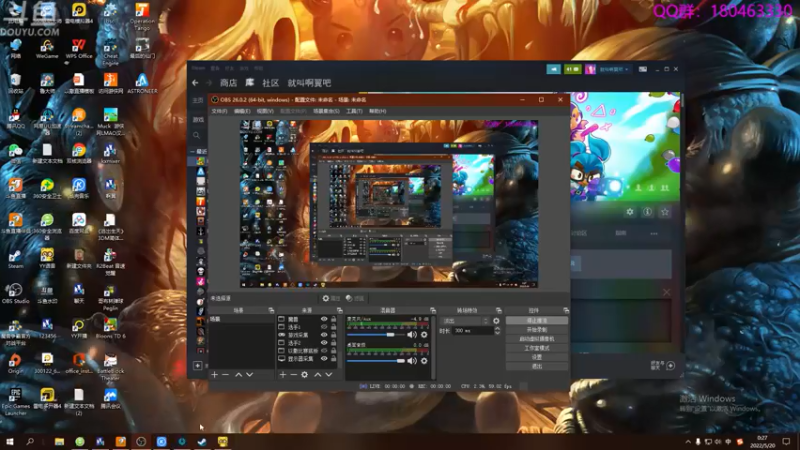Screen dimensions: 800x450
Task: Click the transition duration 300 ms stepper arrows
Action: coord(497,331)
